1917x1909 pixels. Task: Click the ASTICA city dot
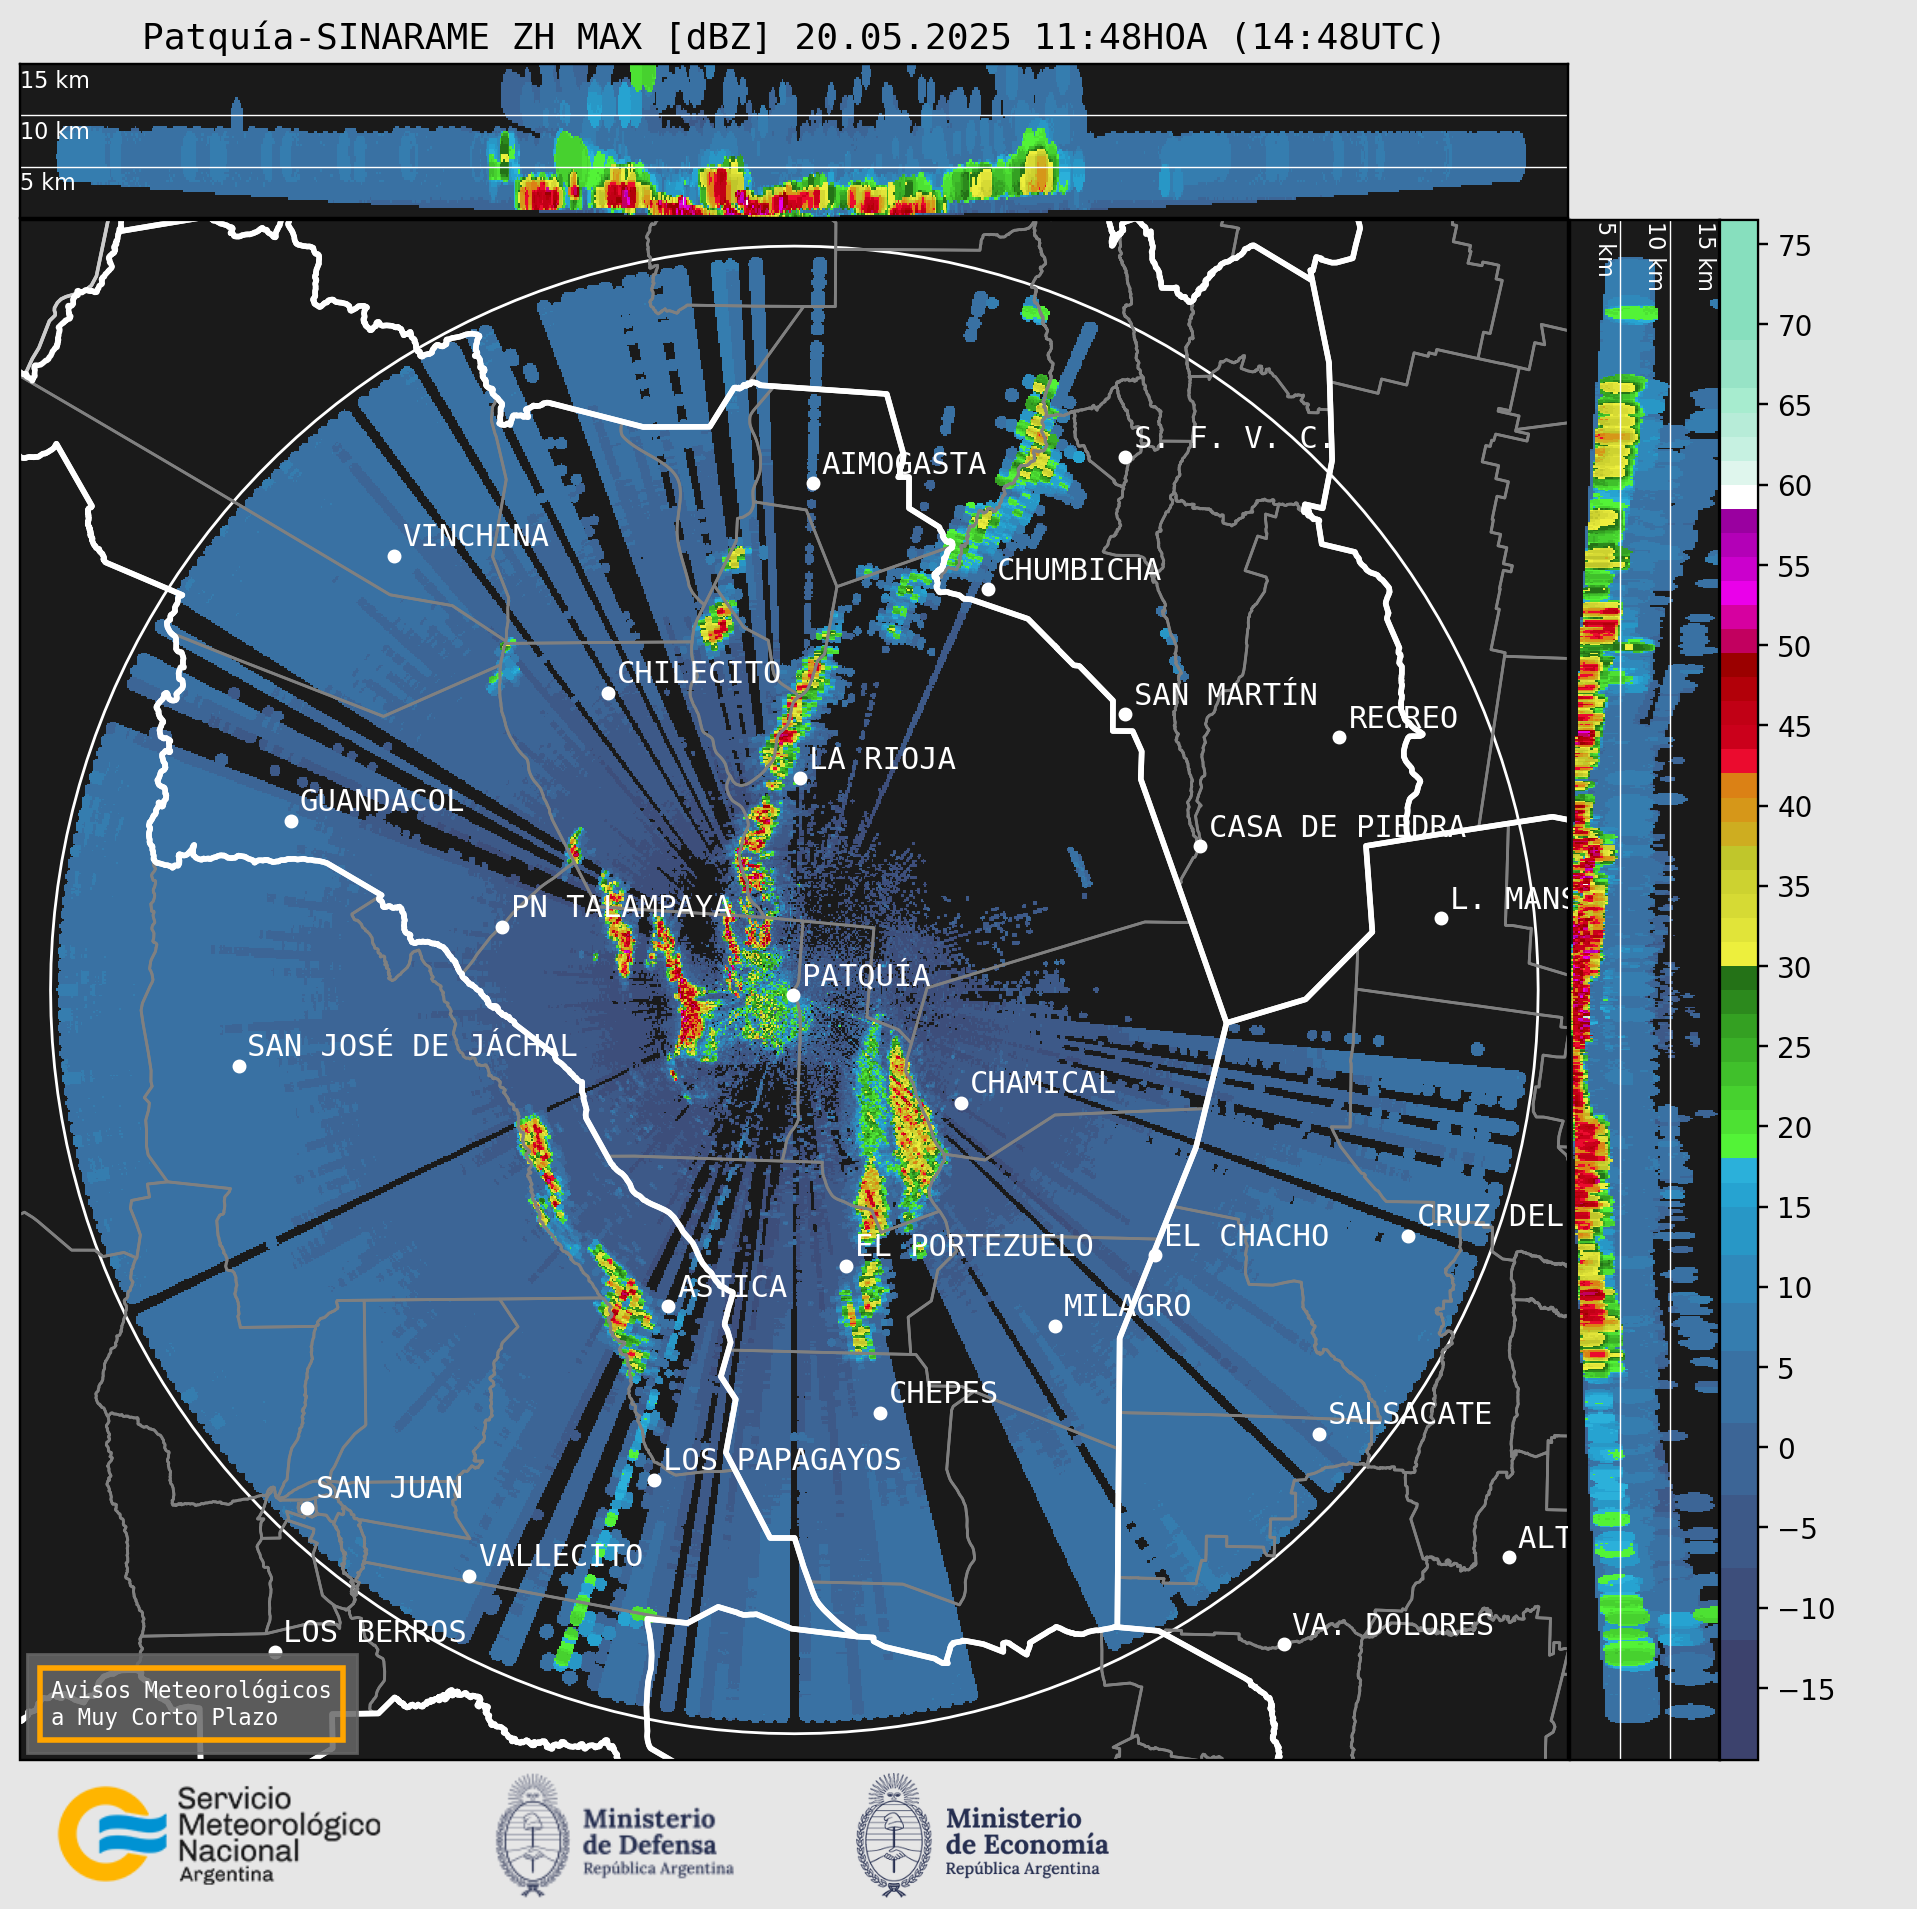coord(668,1306)
